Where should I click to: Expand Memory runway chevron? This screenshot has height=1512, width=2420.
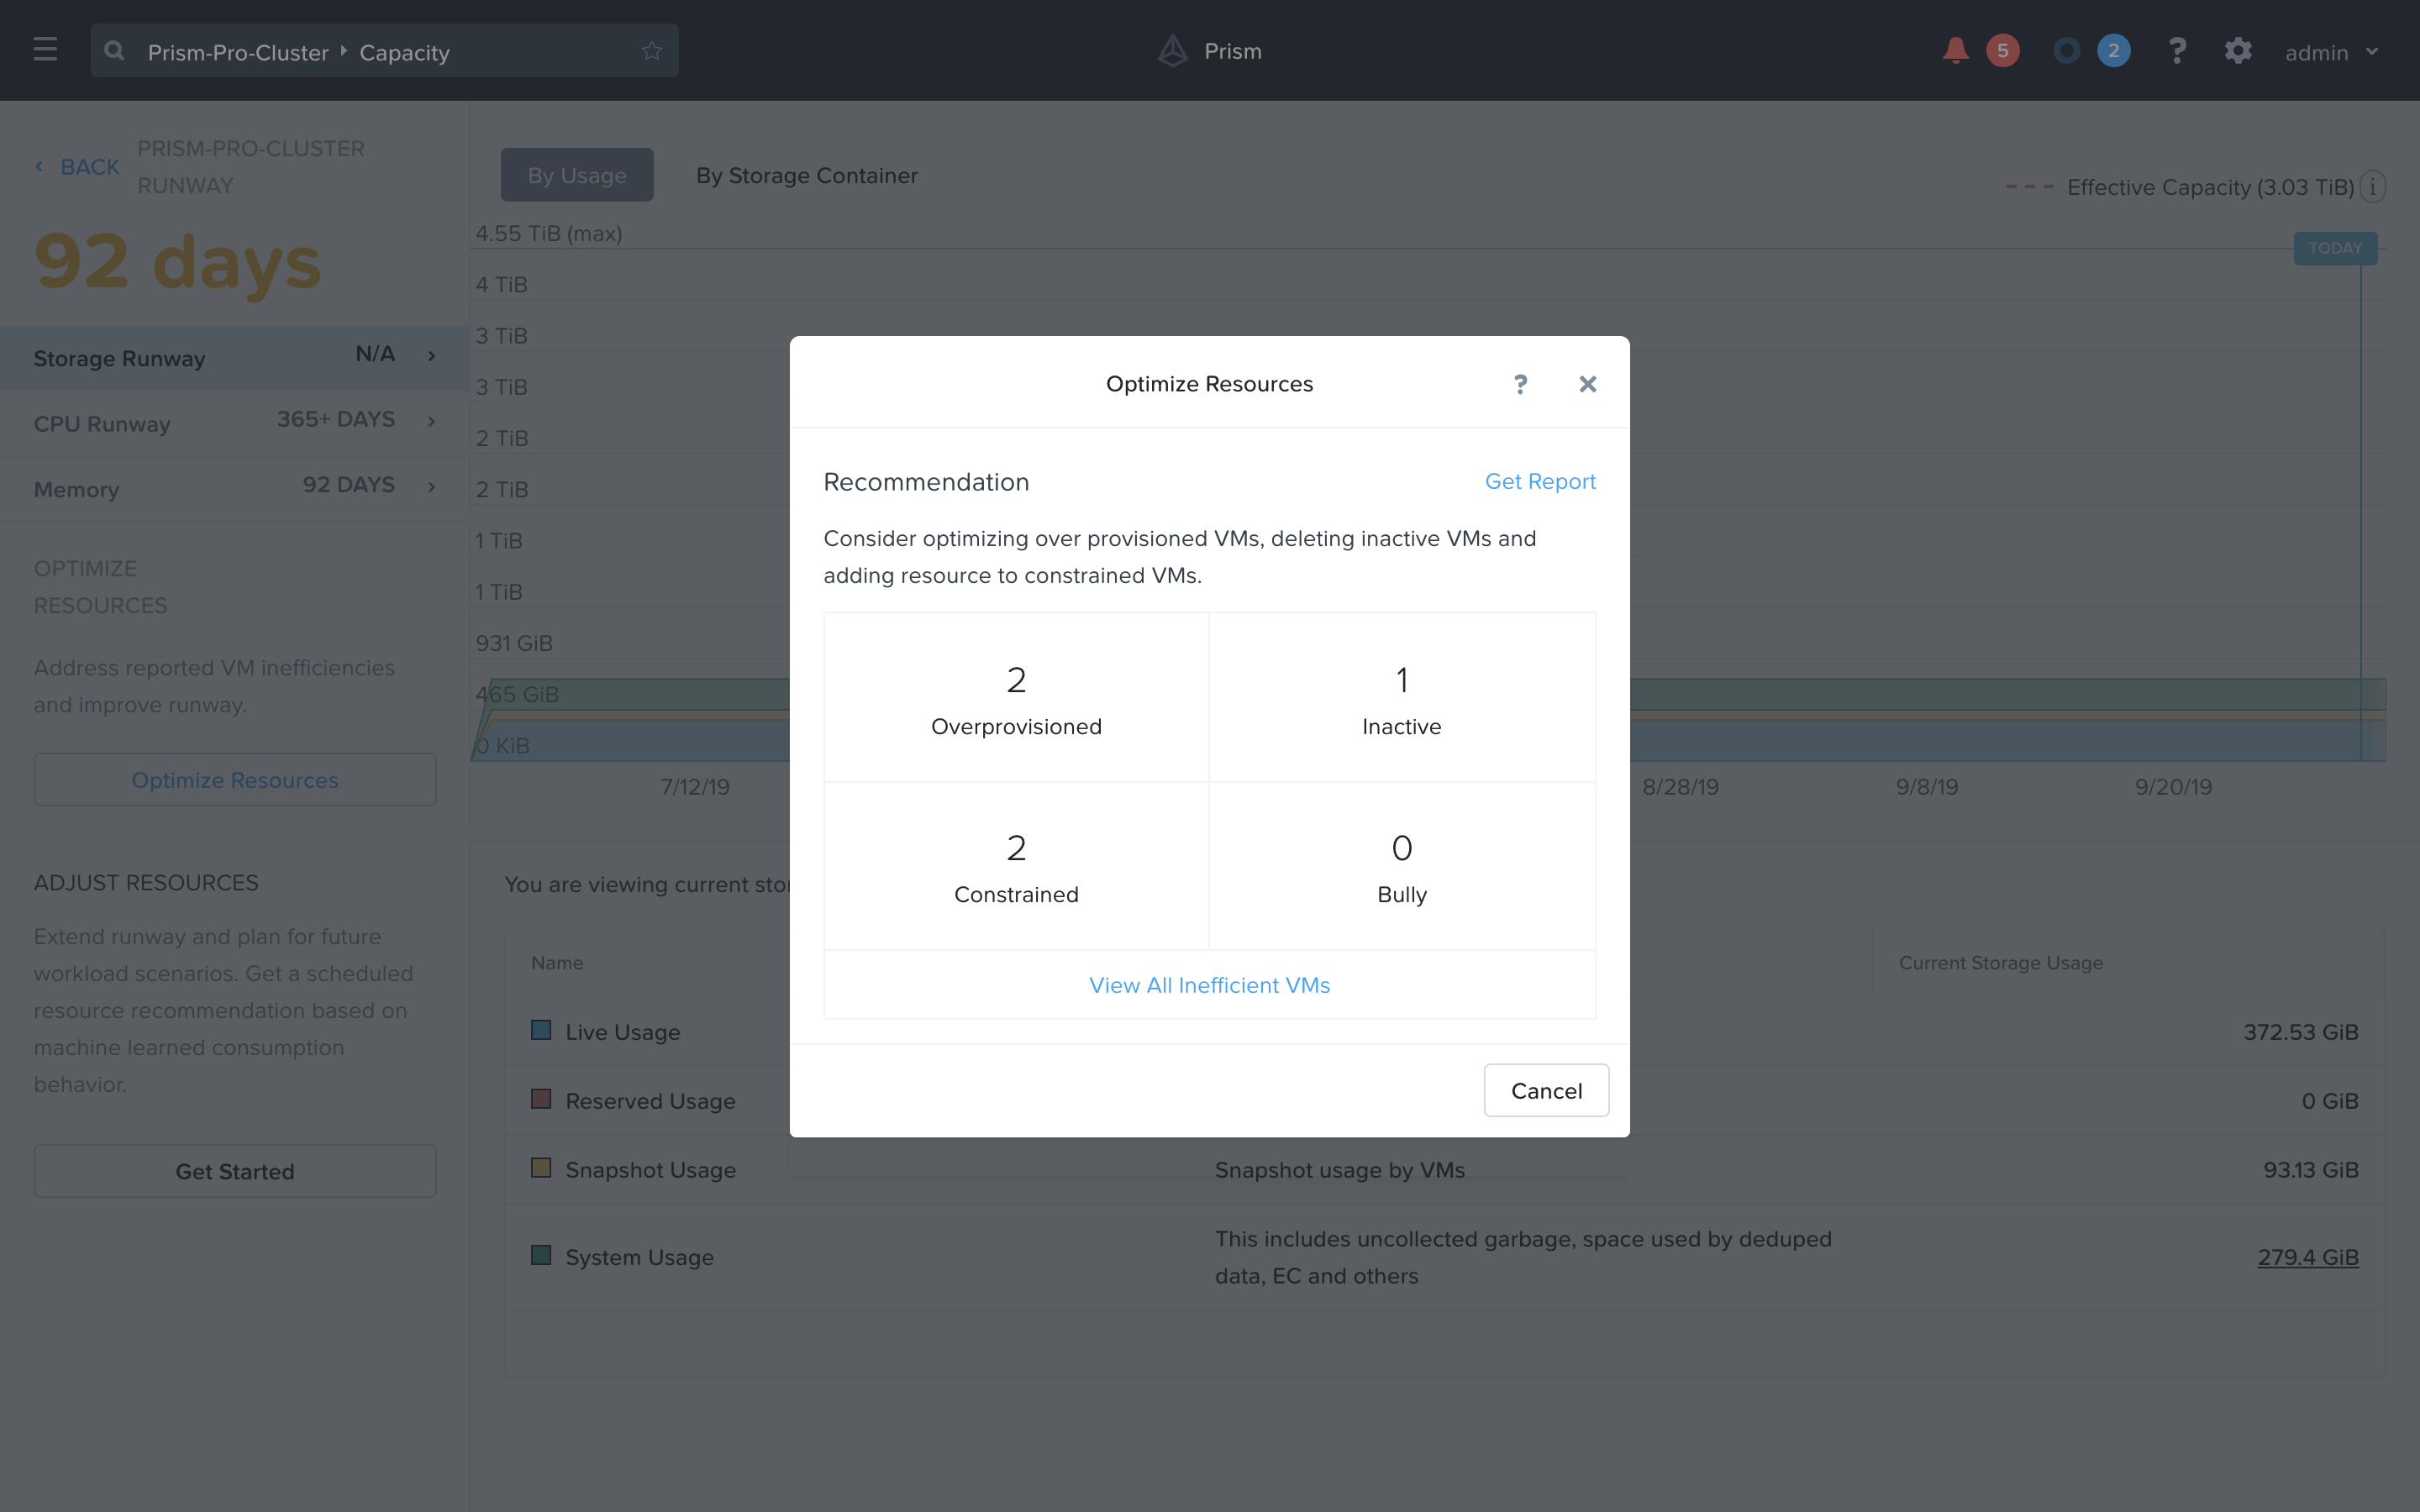(432, 487)
